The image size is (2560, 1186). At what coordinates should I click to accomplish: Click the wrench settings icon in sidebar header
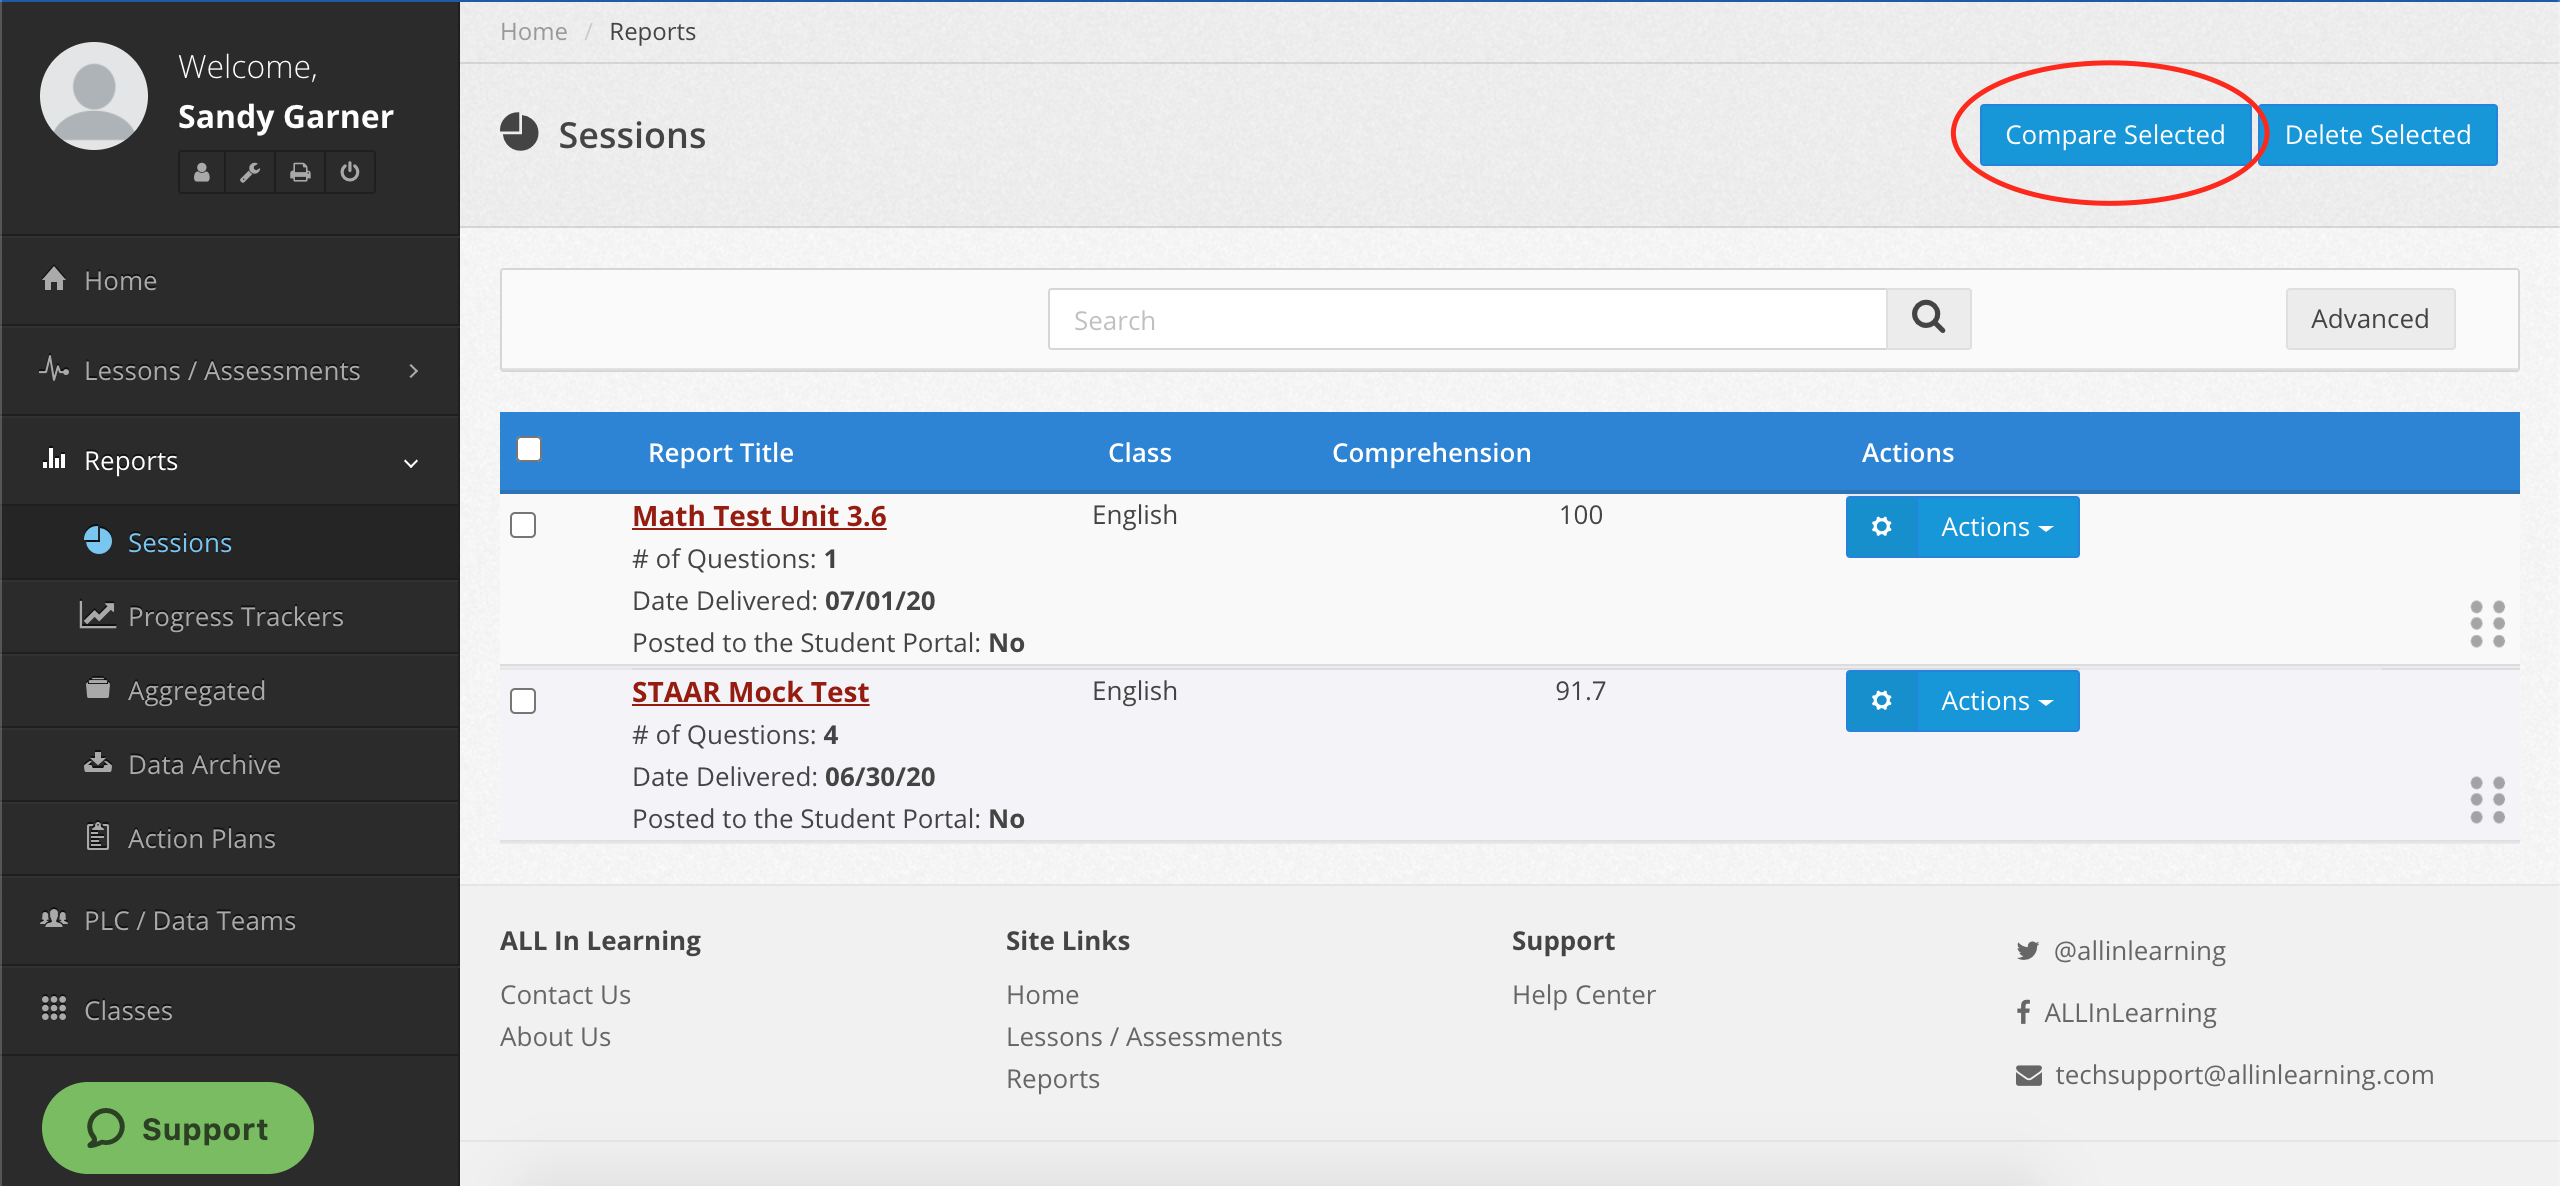click(x=251, y=173)
